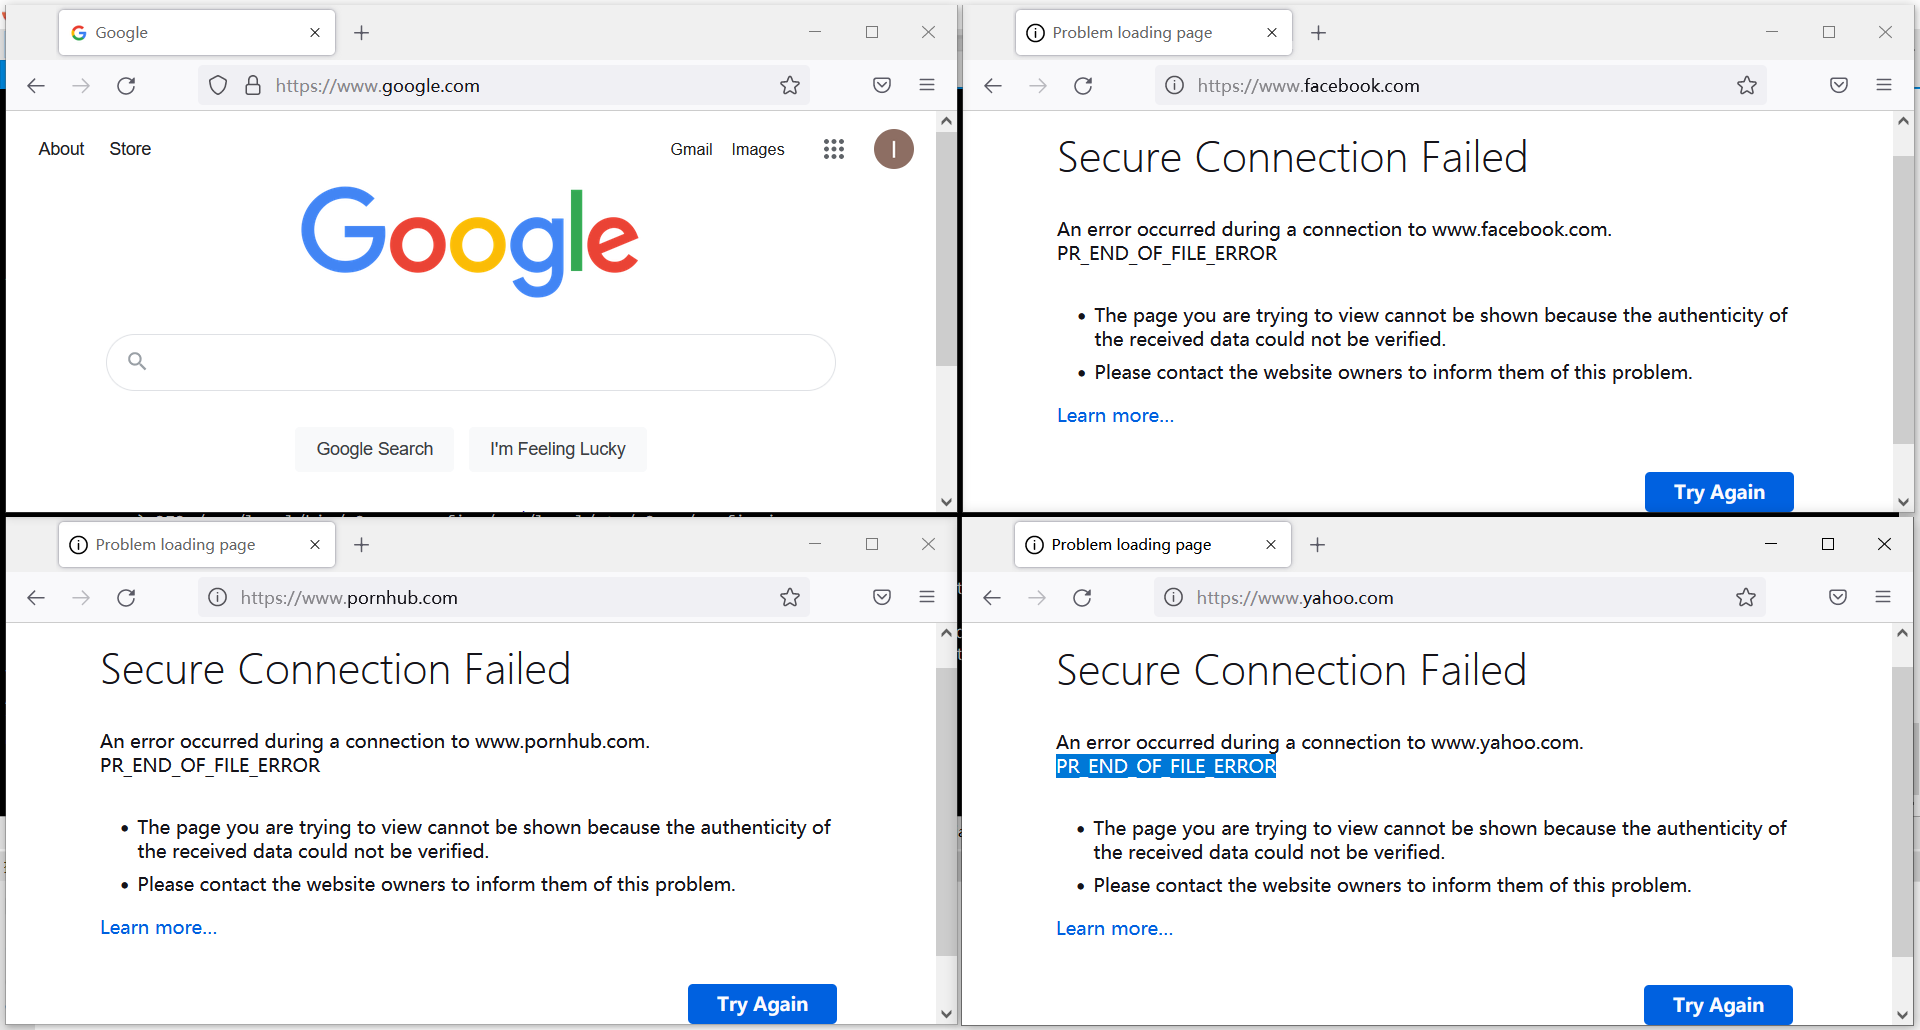Click the site info icon for yahoo.com
The height and width of the screenshot is (1030, 1920).
(x=1174, y=598)
